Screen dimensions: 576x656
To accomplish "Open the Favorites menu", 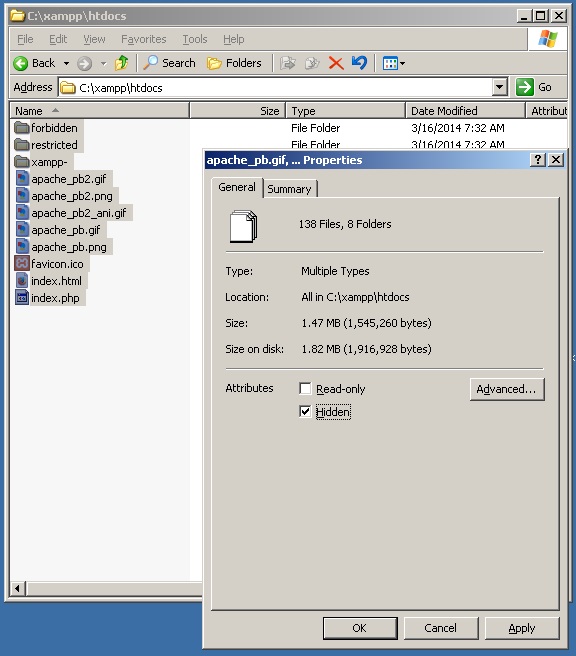I will (143, 39).
